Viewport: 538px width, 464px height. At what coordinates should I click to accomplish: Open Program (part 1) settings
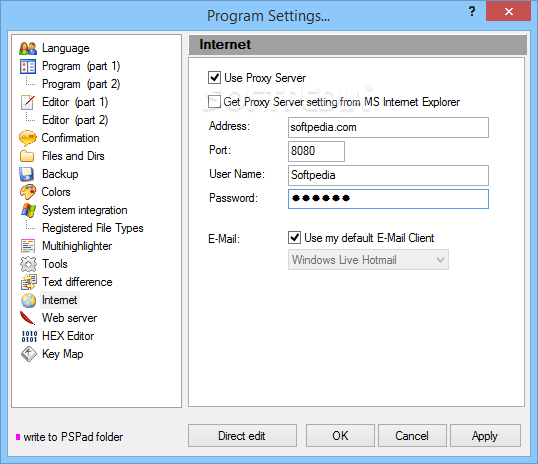(x=81, y=66)
